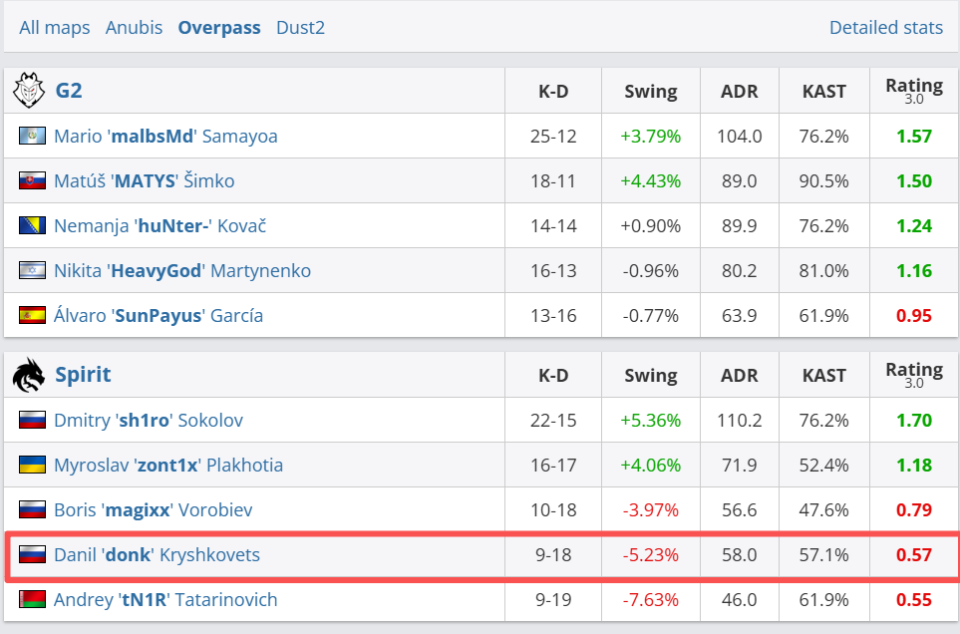Open Dmitry 'sh1ro' Sokolov's player profile

[148, 420]
